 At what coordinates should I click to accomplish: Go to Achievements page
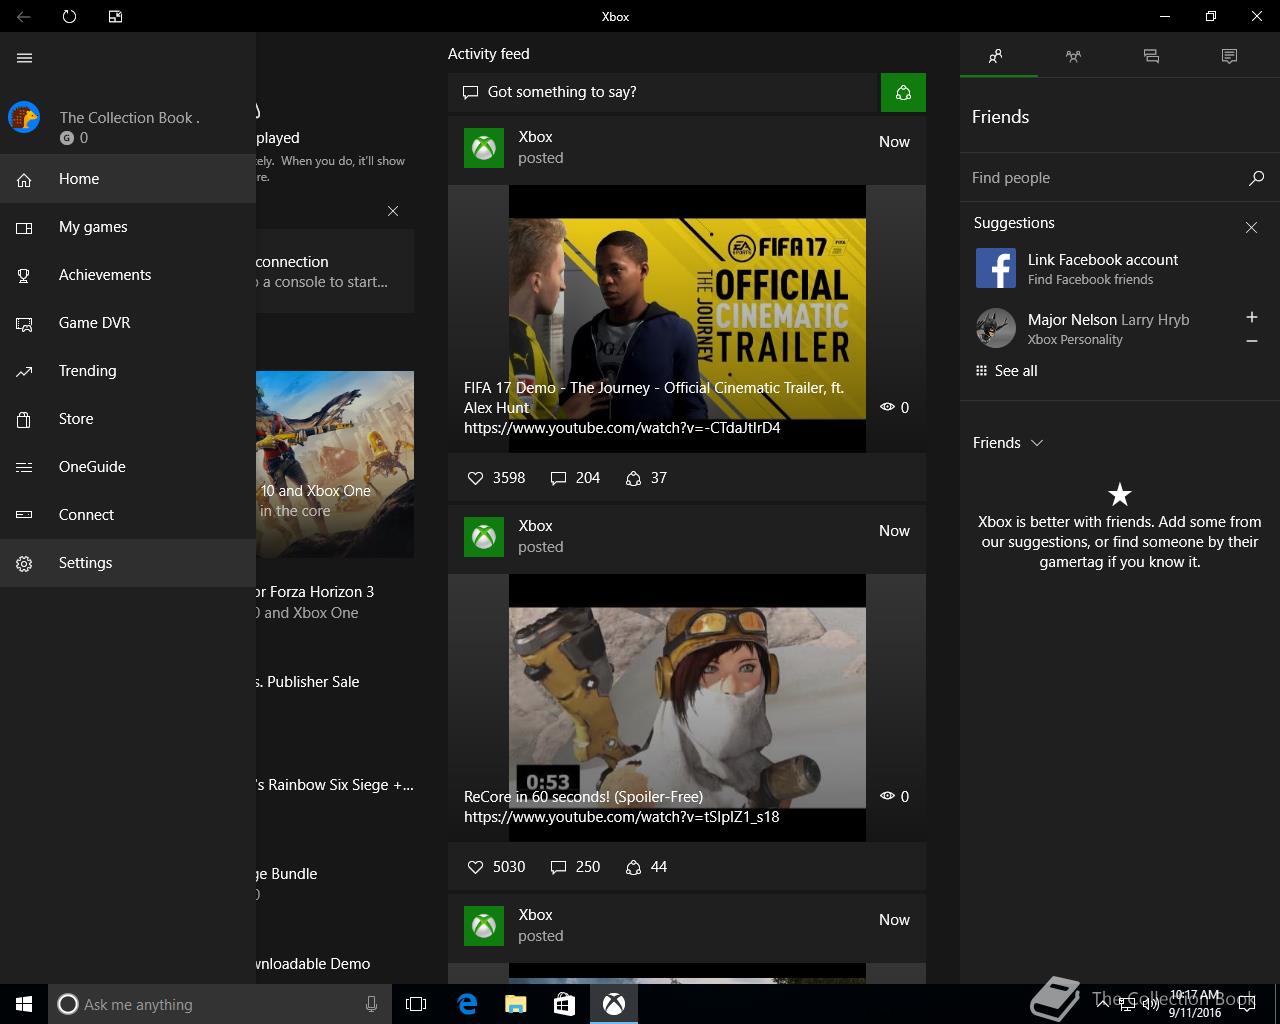128,275
